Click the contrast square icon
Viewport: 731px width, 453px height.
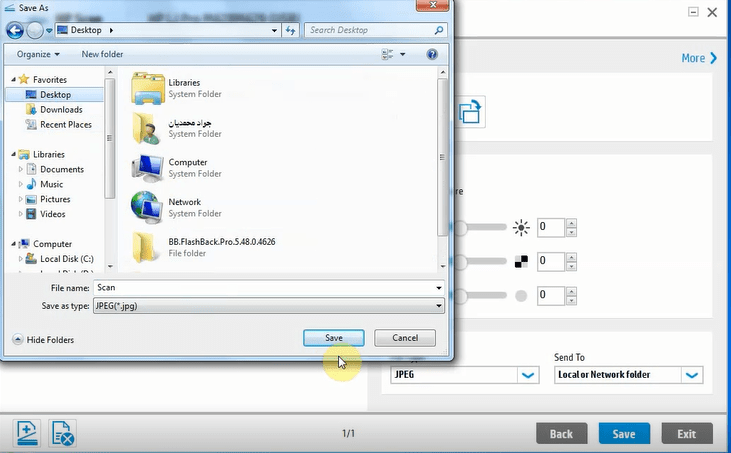pyautogui.click(x=520, y=262)
